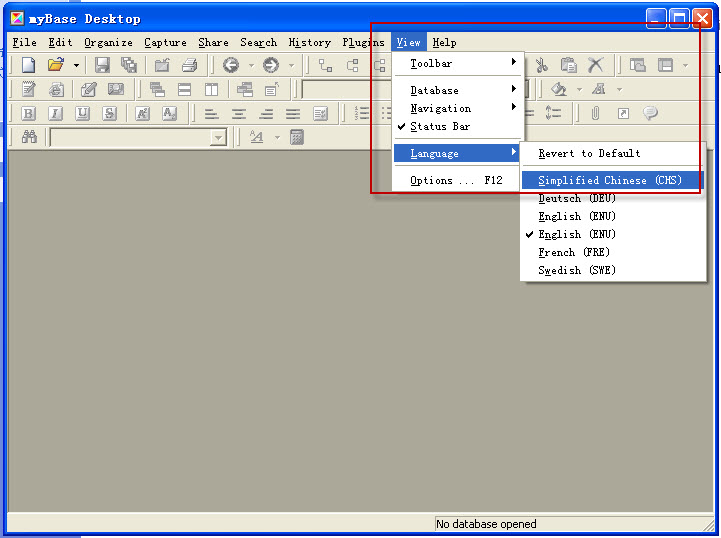The image size is (721, 538).
Task: Select Swedish (SWE) language
Action: click(613, 270)
